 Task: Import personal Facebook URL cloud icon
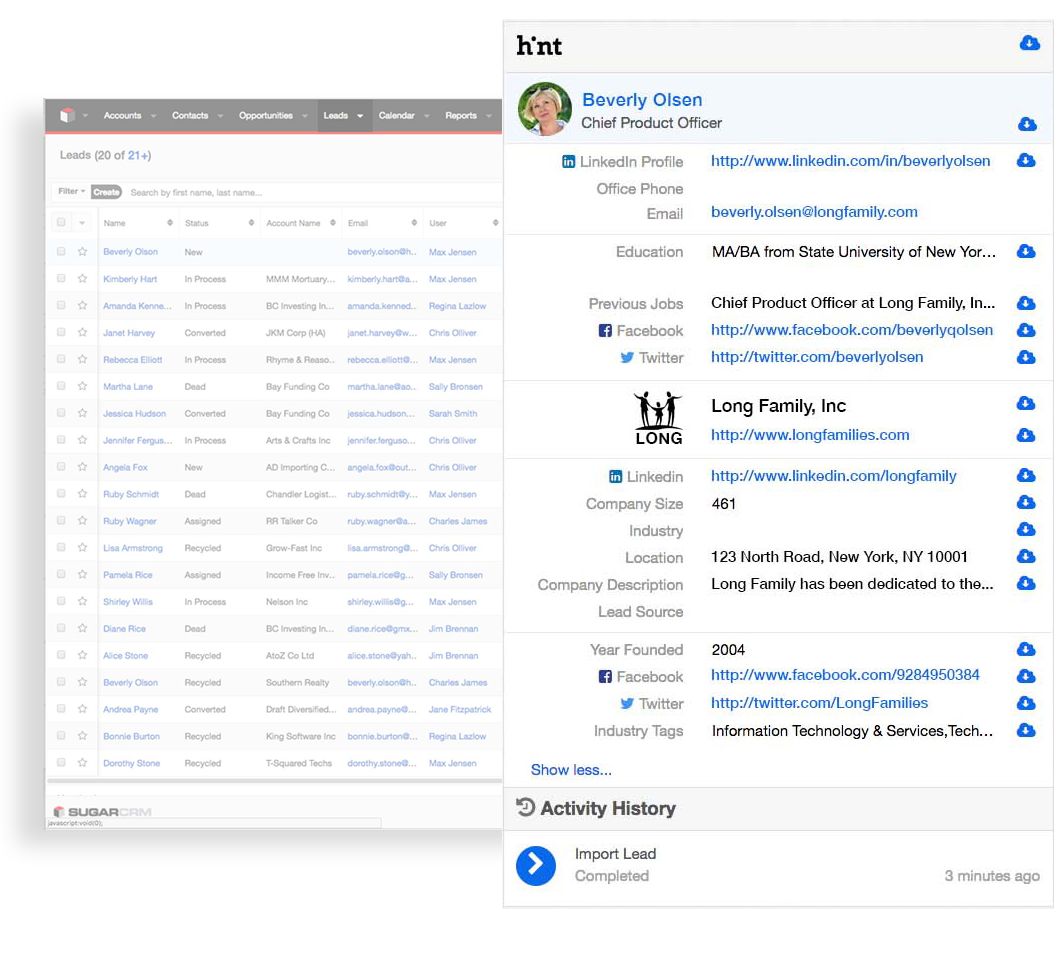[1026, 330]
